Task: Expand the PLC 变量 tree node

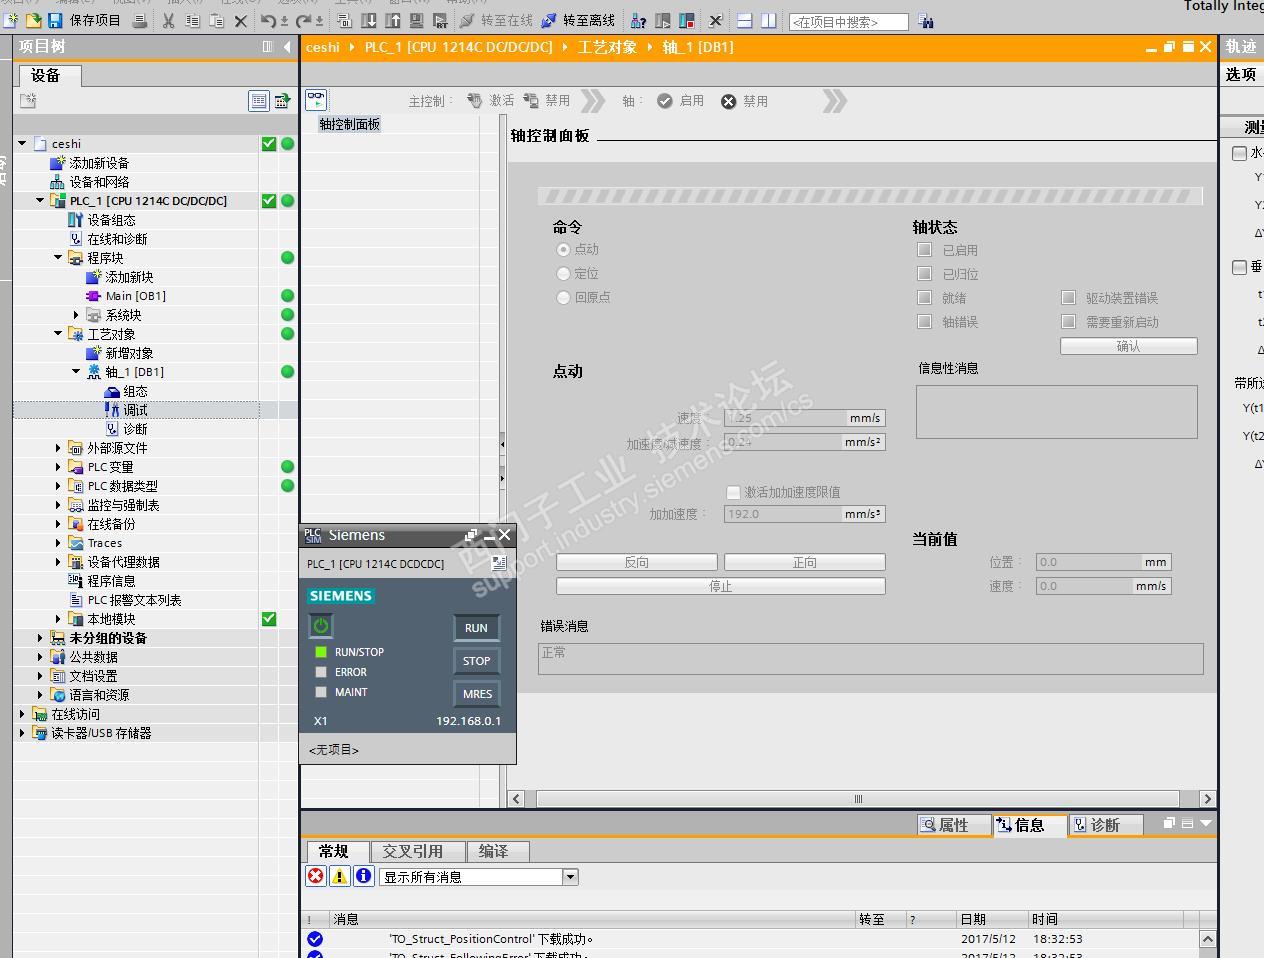Action: [58, 467]
